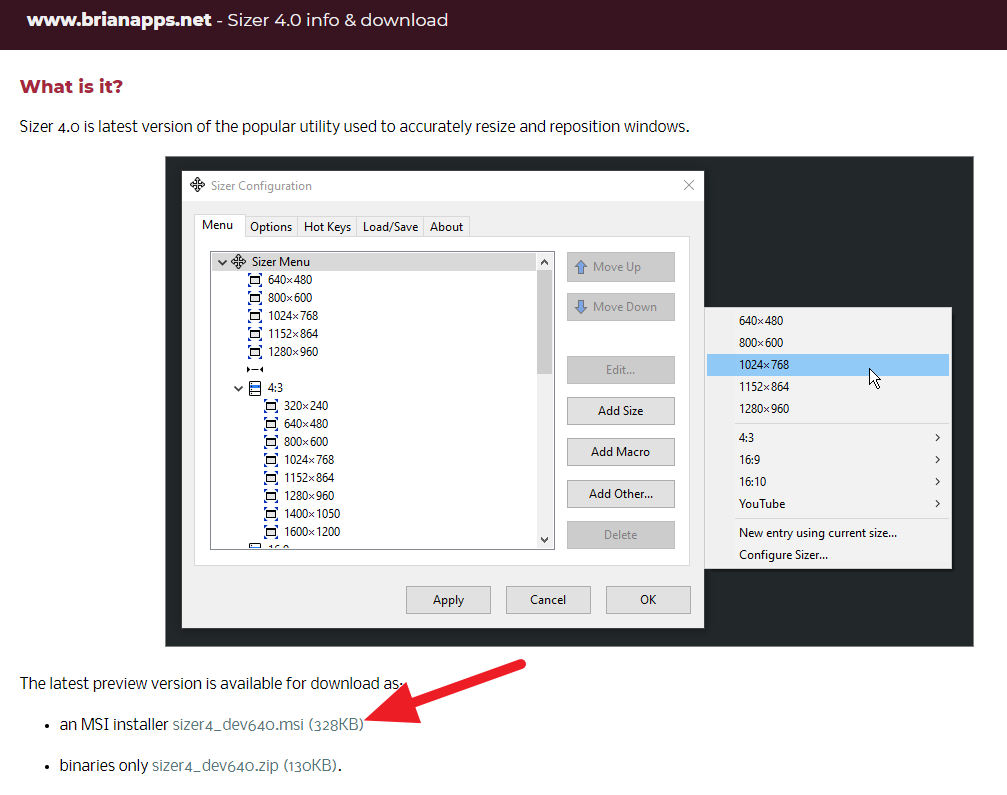Select New entry using current size
Image resolution: width=1007 pixels, height=795 pixels.
(x=828, y=533)
